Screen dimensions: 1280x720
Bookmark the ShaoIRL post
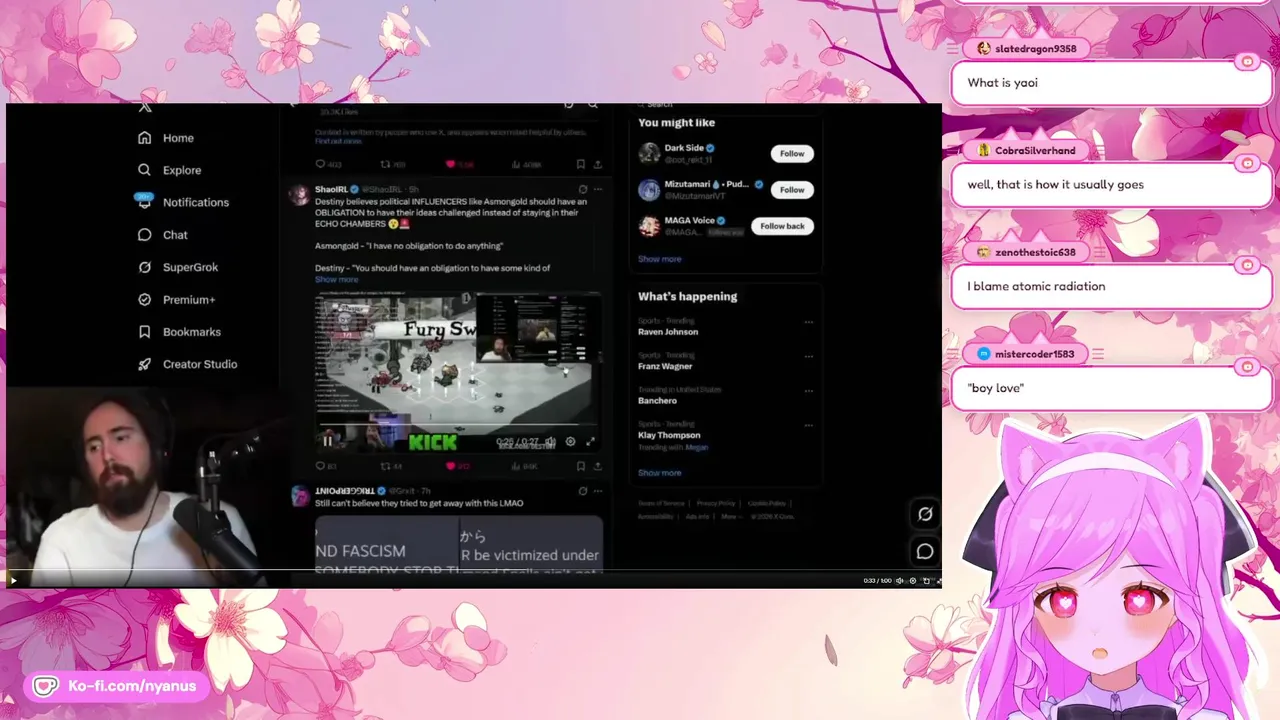pos(580,466)
